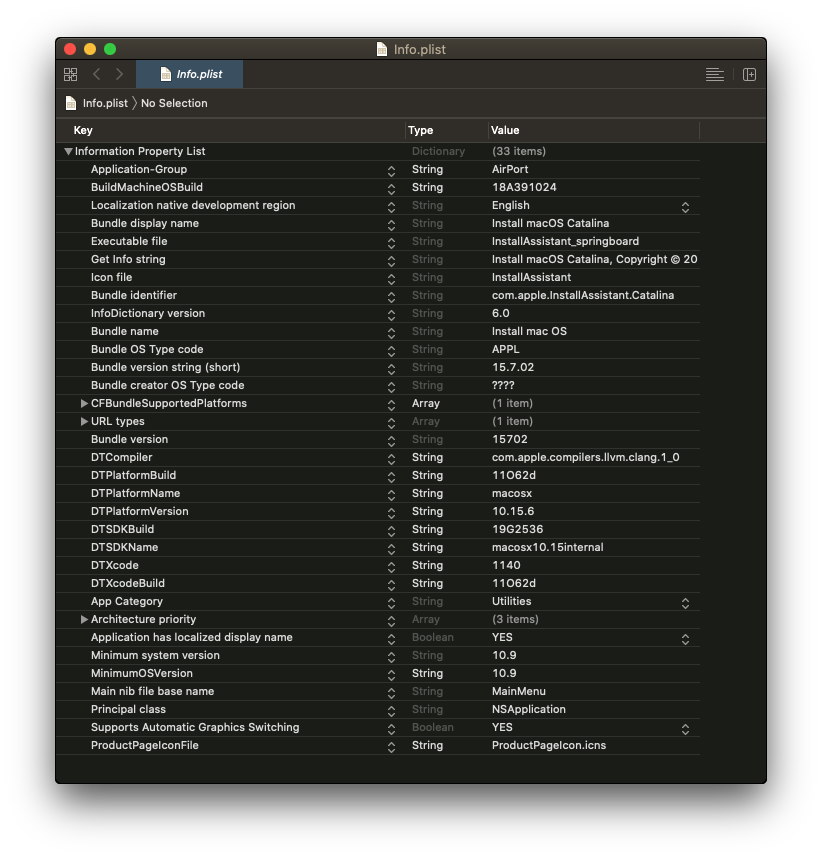Click key stepper on DTXcode row
Viewport: 822px width, 857px height.
[391, 567]
